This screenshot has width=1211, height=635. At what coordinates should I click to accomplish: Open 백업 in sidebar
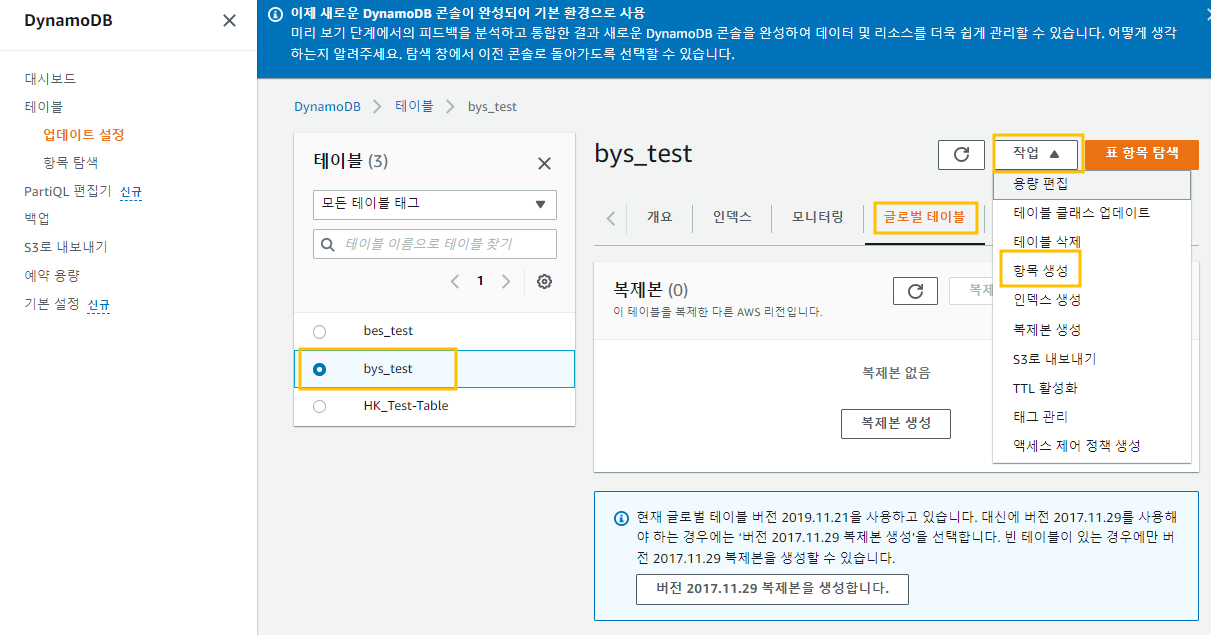coord(37,218)
